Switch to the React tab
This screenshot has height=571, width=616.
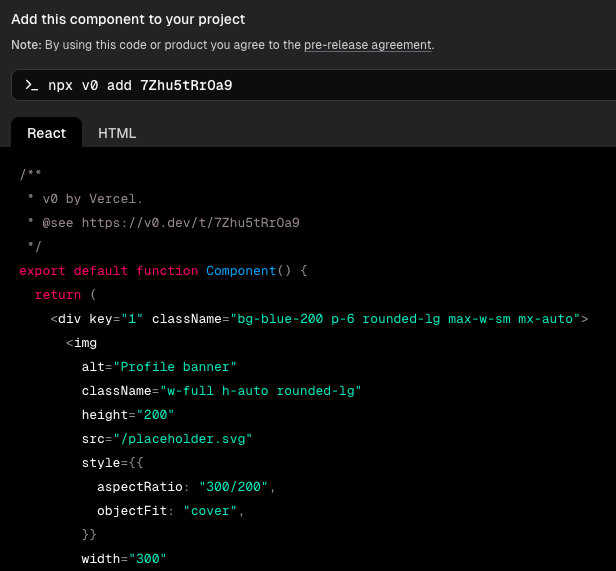click(46, 133)
